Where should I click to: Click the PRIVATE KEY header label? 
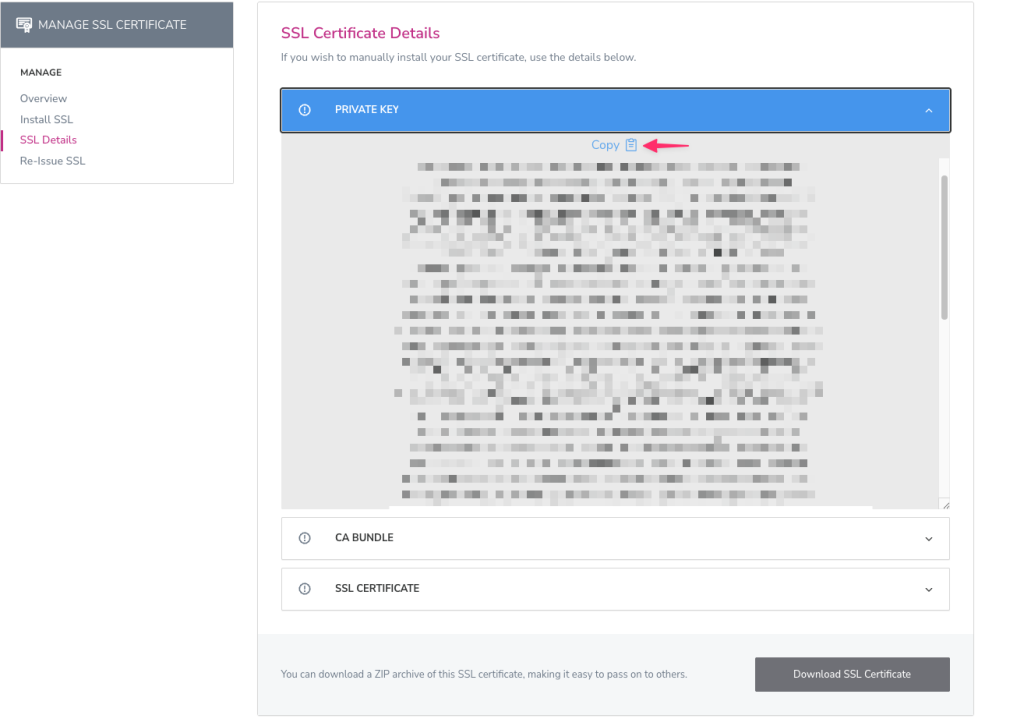tap(366, 110)
